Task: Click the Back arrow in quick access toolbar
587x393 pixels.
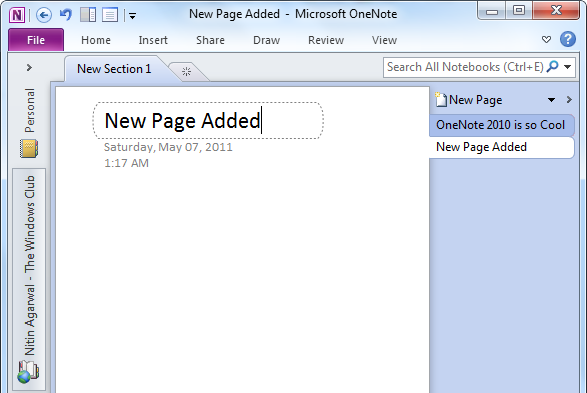Action: (x=44, y=15)
